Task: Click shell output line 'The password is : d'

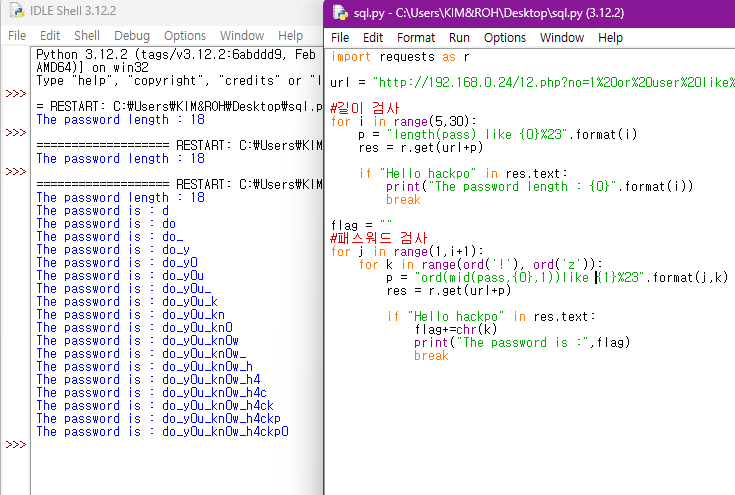Action: coord(103,211)
